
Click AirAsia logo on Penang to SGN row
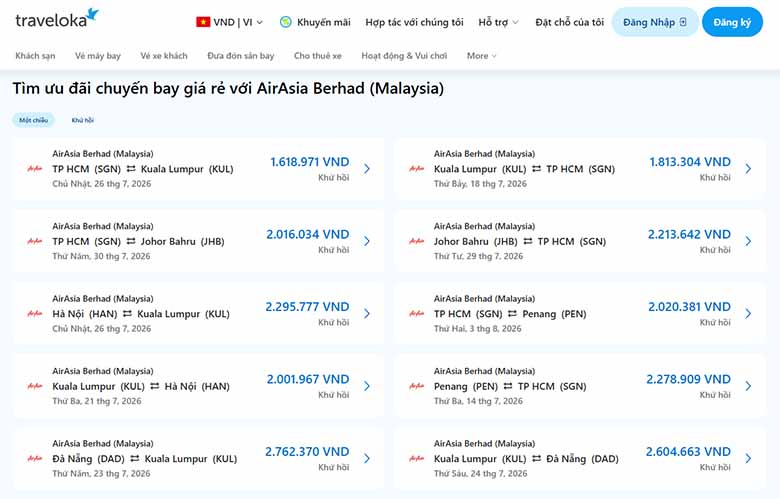(x=416, y=386)
